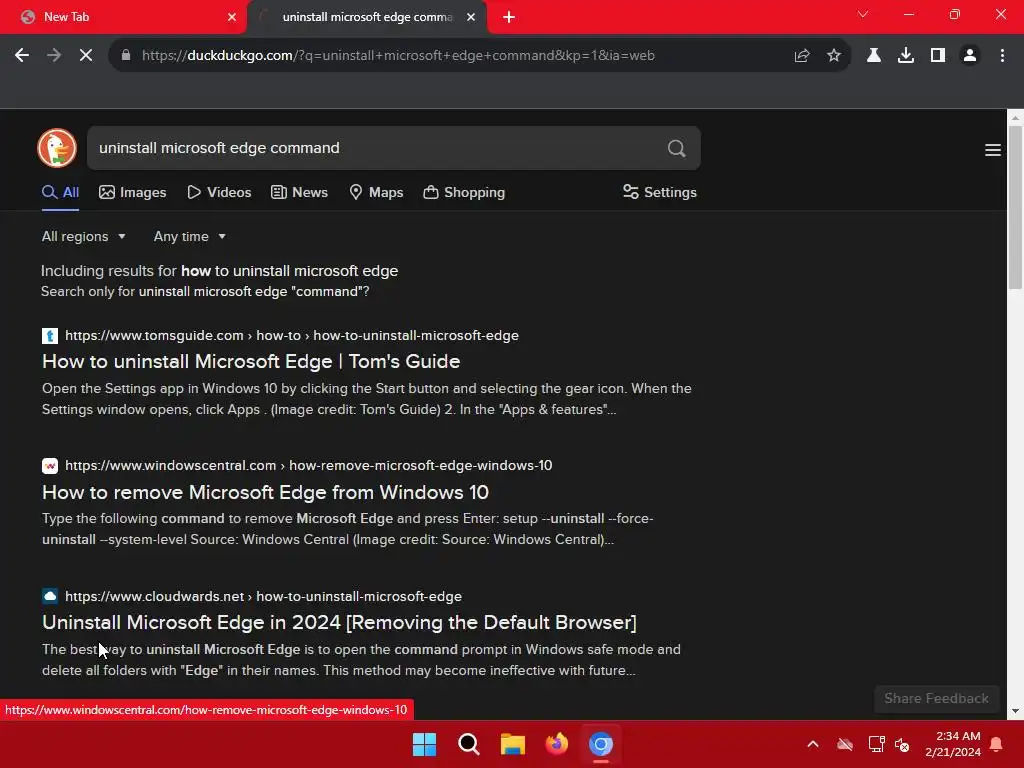The image size is (1024, 768).
Task: Click the windowscentral.com result URL
Action: [309, 466]
